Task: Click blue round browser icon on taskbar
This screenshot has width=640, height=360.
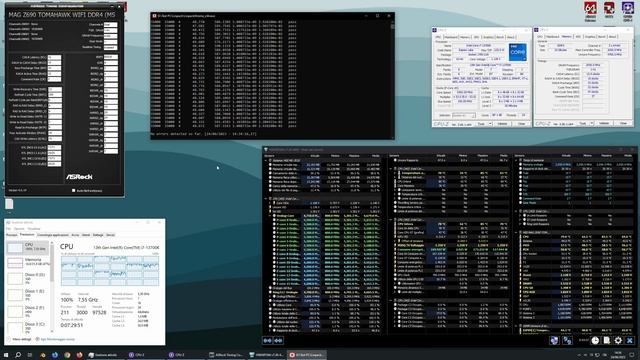Action: pyautogui.click(x=55, y=355)
